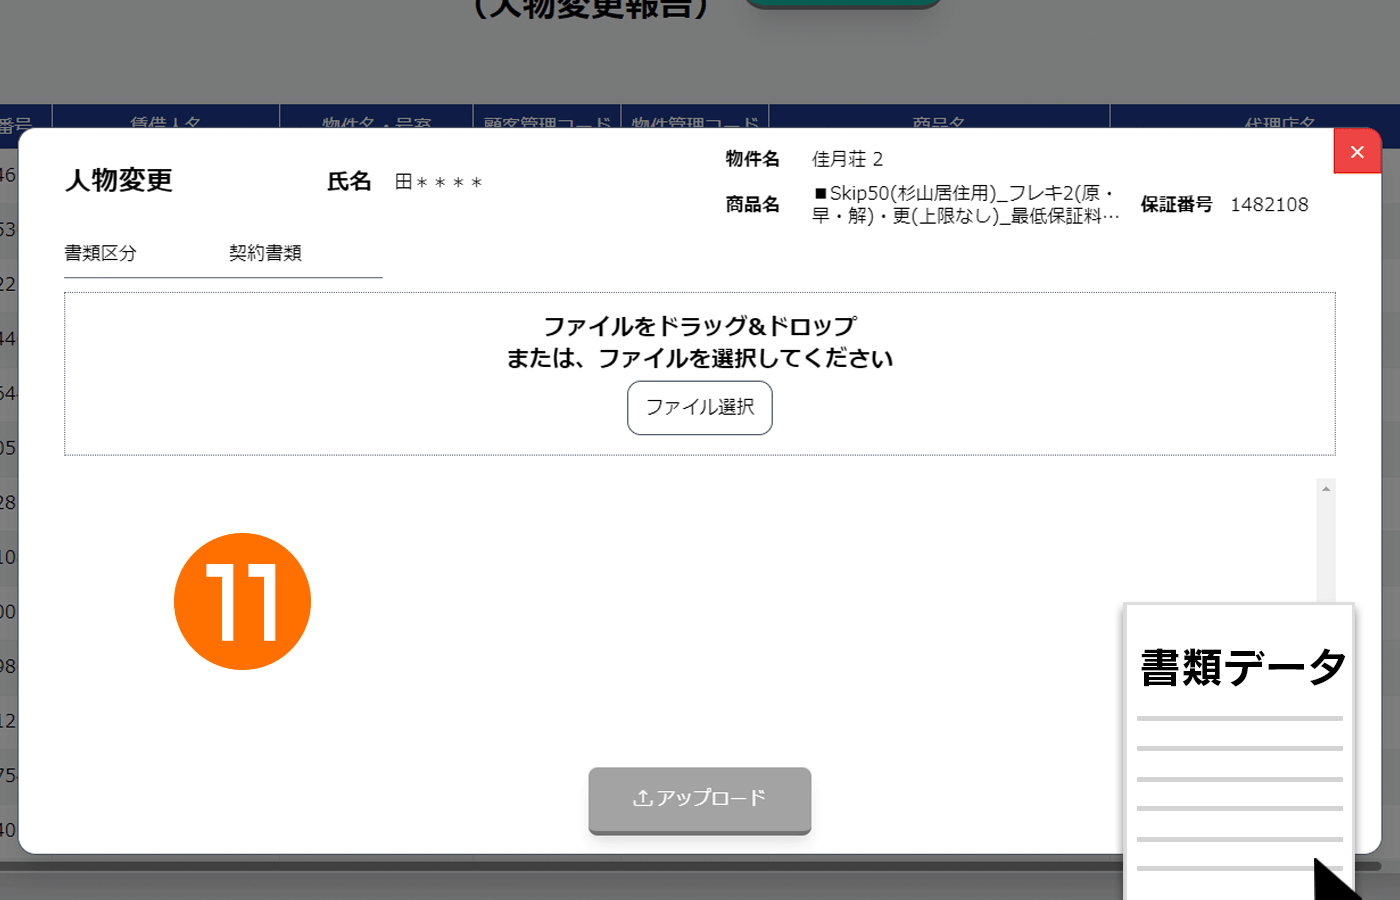Image resolution: width=1400 pixels, height=900 pixels.
Task: Click the scroll up arrow in file list
Action: click(x=1326, y=489)
